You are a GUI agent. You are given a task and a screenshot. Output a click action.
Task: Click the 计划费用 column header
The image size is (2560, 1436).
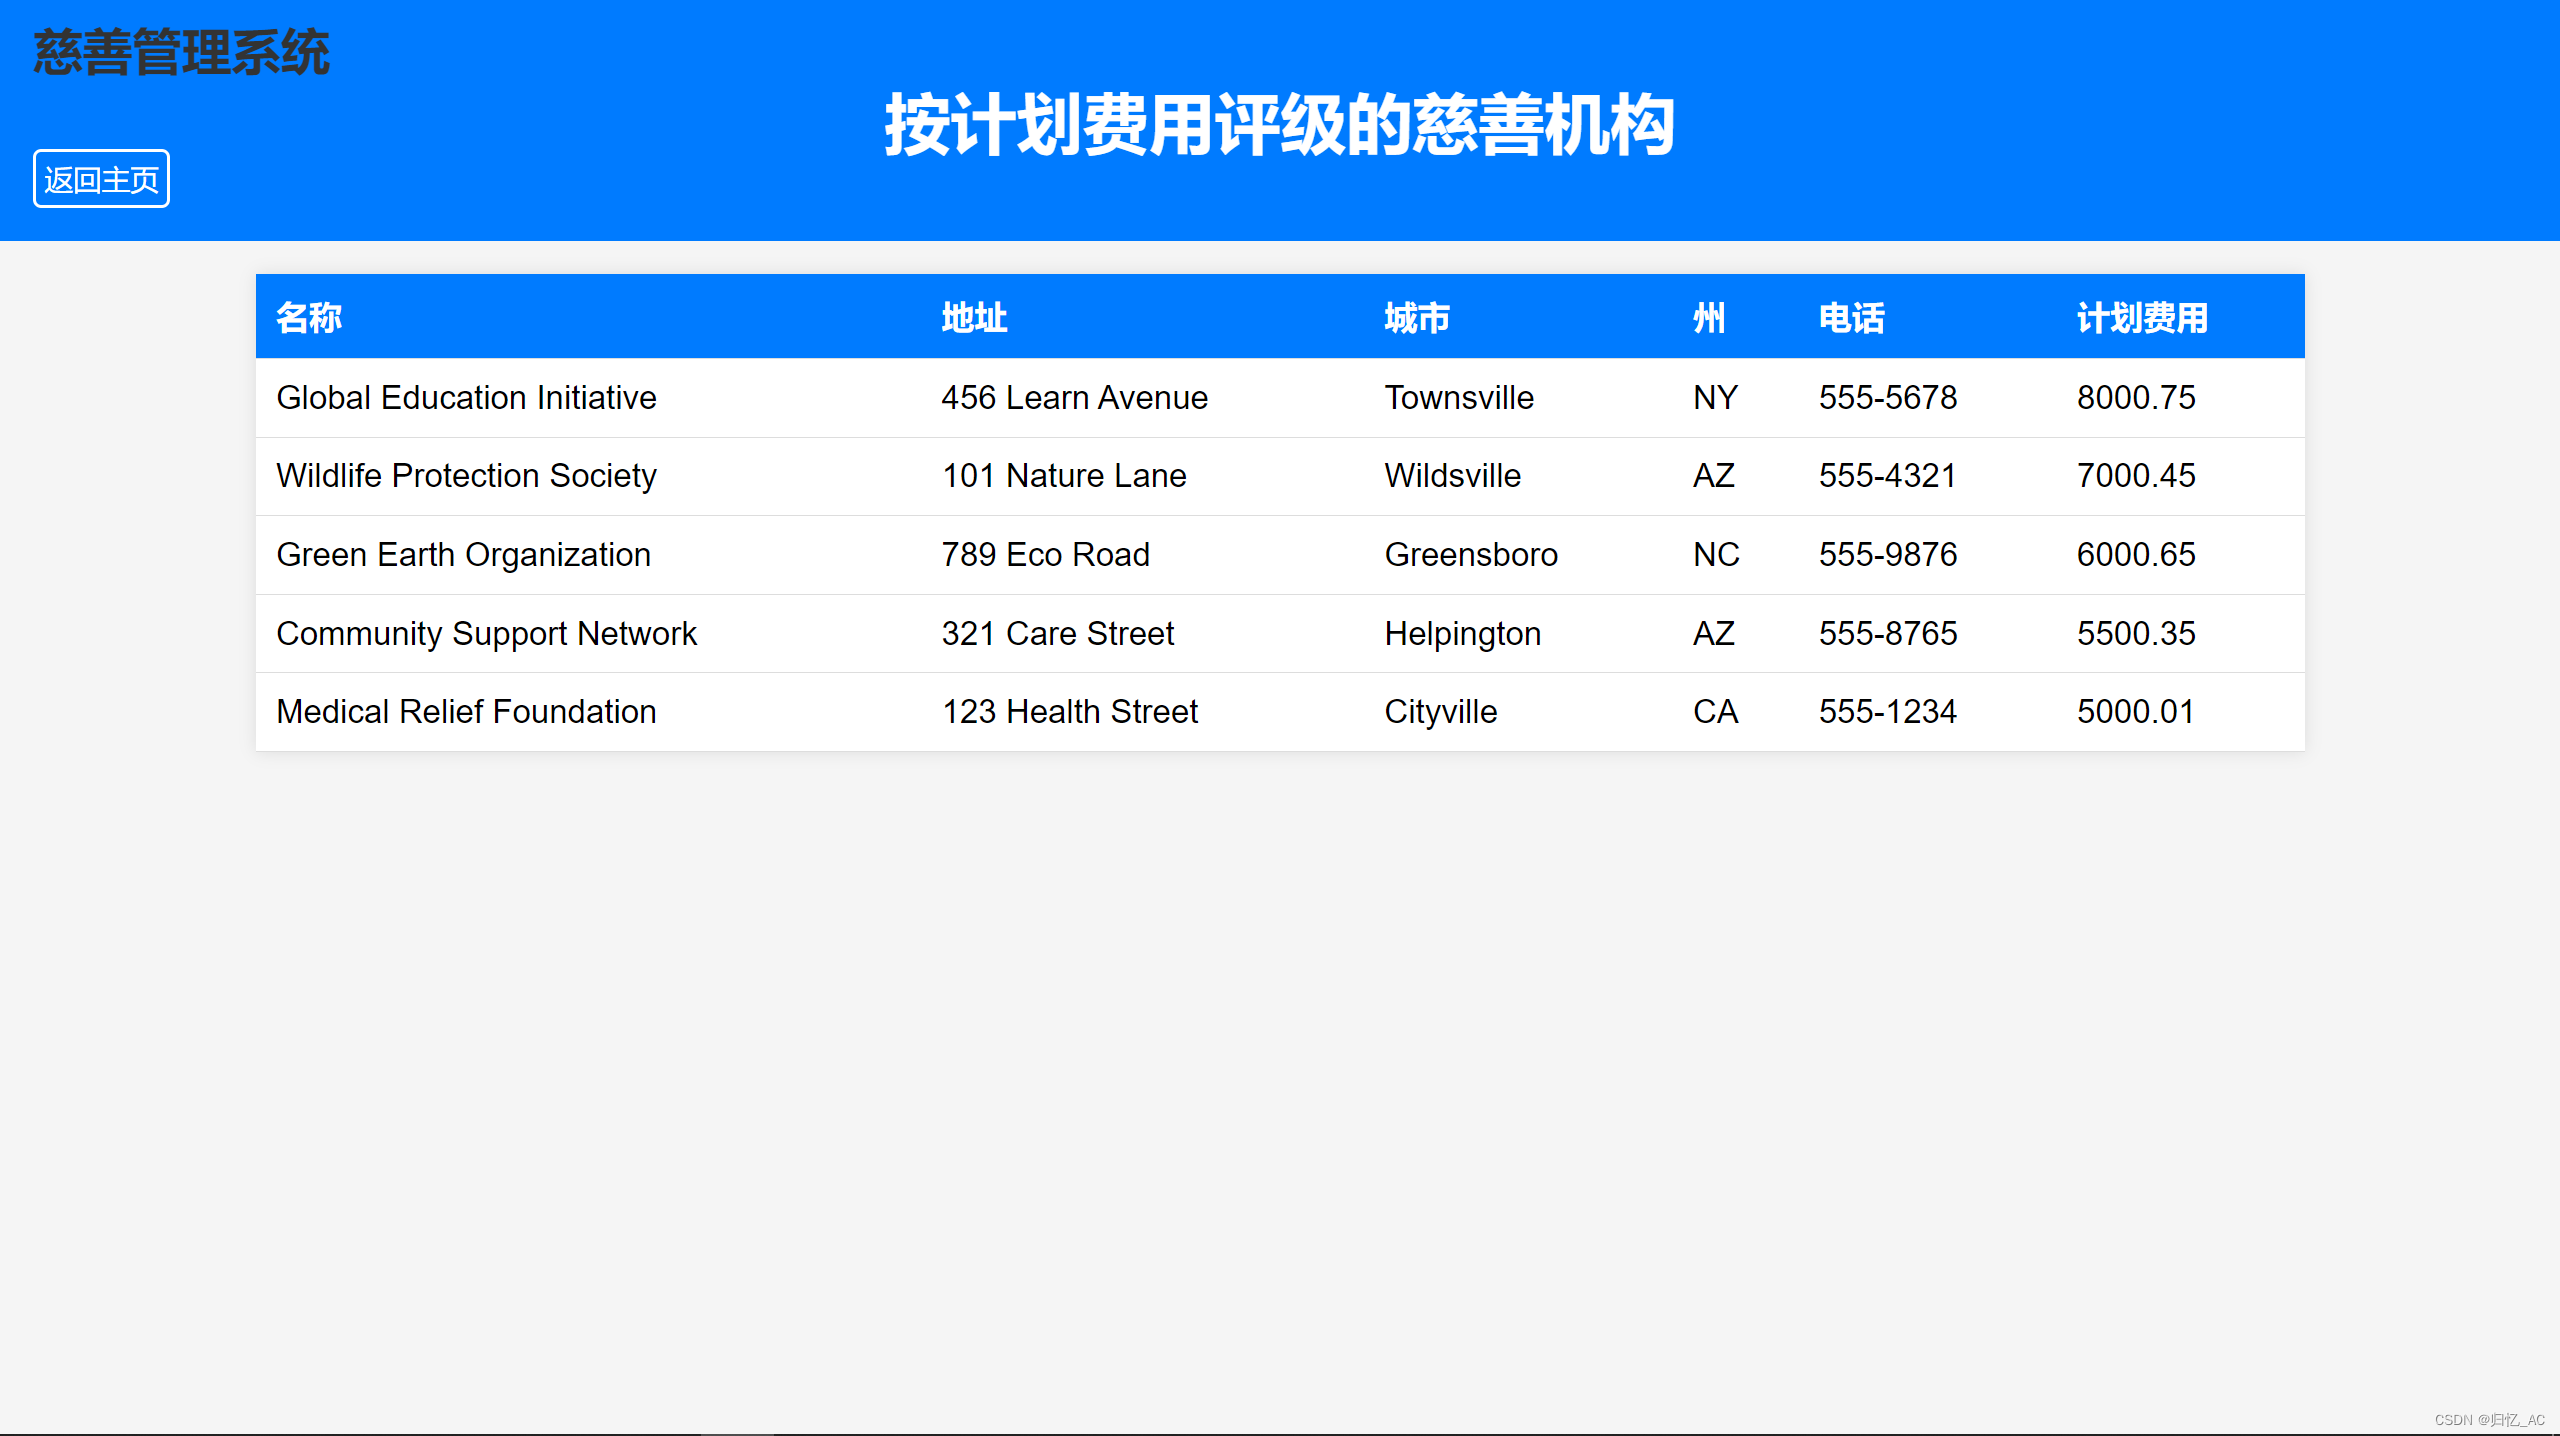coord(2142,317)
